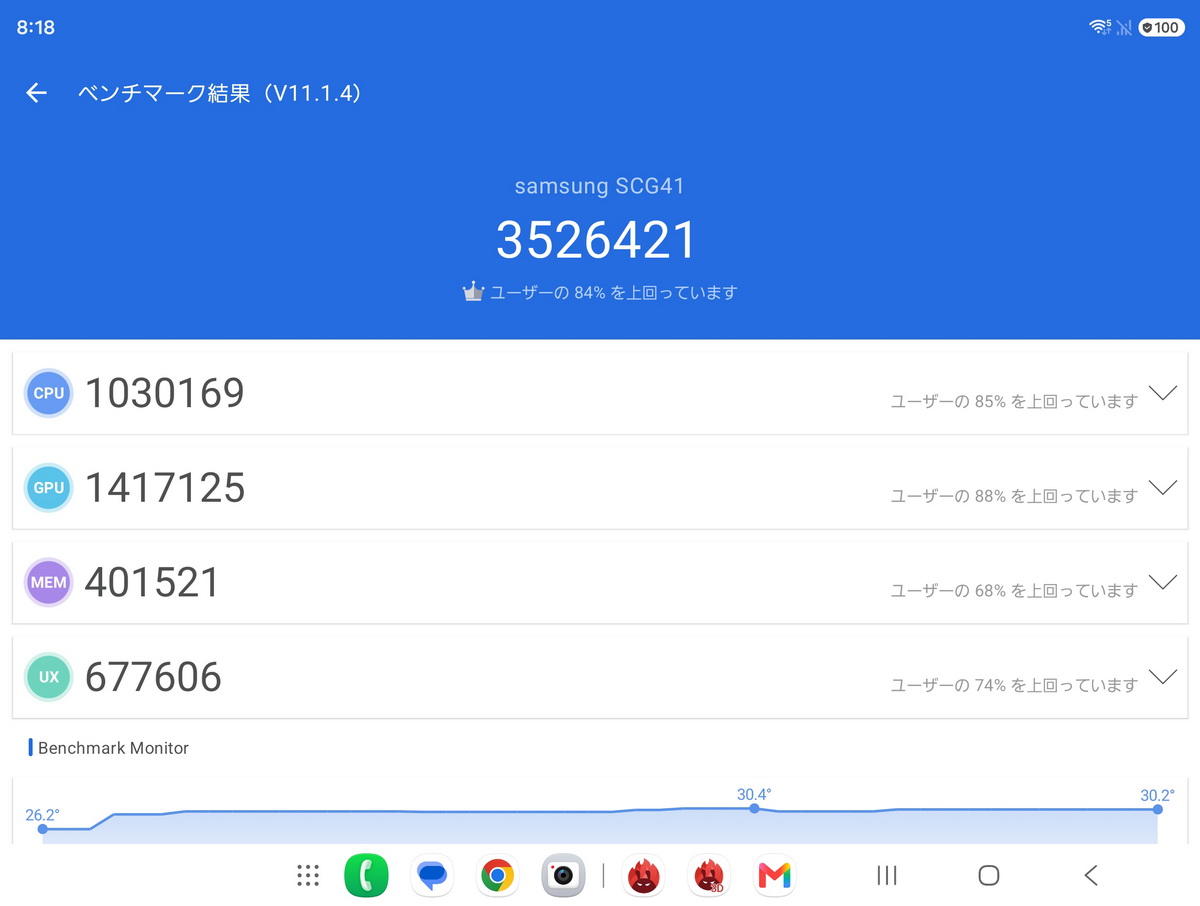
Task: Open the Camera app in taskbar
Action: point(563,876)
